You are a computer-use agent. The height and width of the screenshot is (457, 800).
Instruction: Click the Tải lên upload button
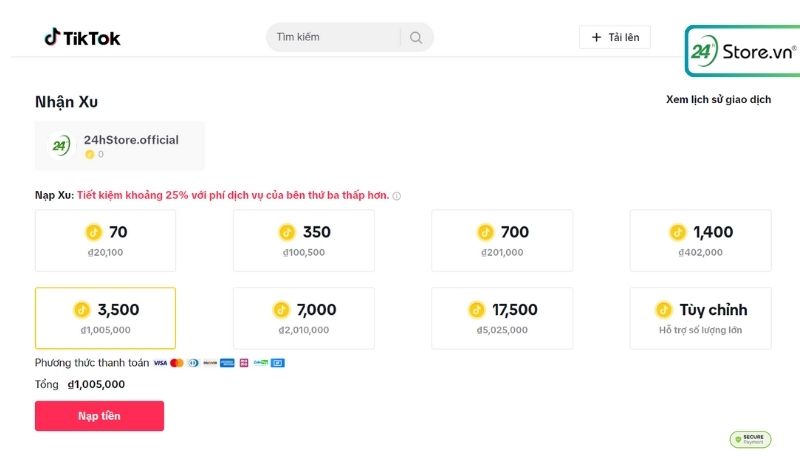tap(615, 37)
